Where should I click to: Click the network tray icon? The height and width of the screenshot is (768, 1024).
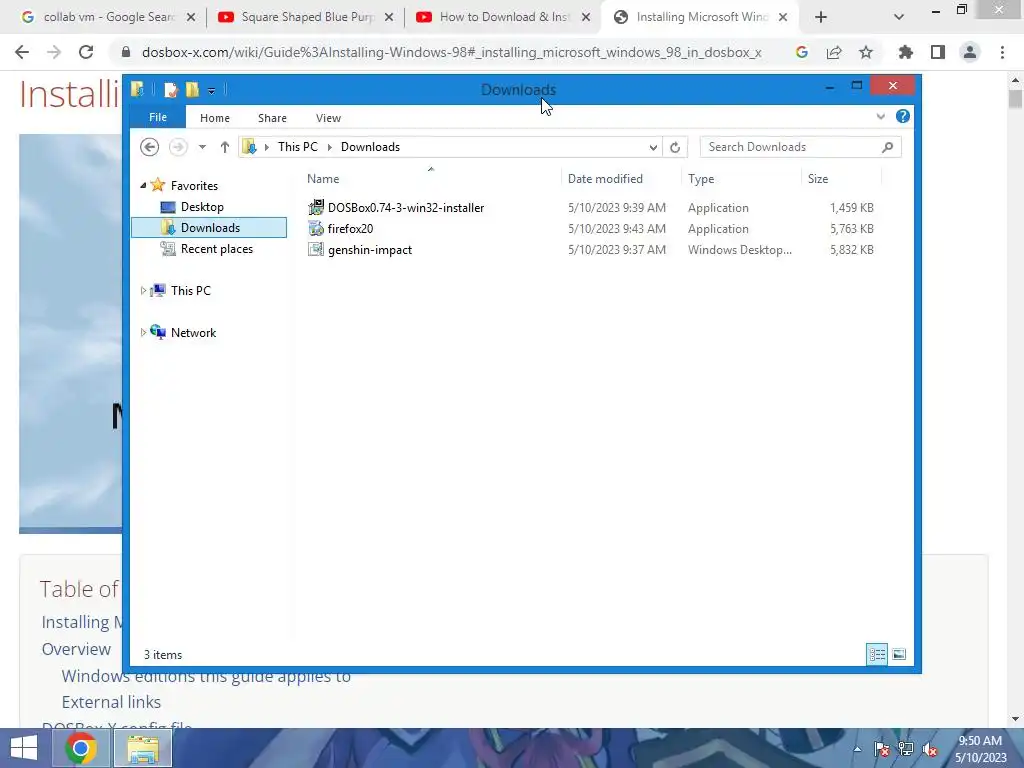coord(906,750)
